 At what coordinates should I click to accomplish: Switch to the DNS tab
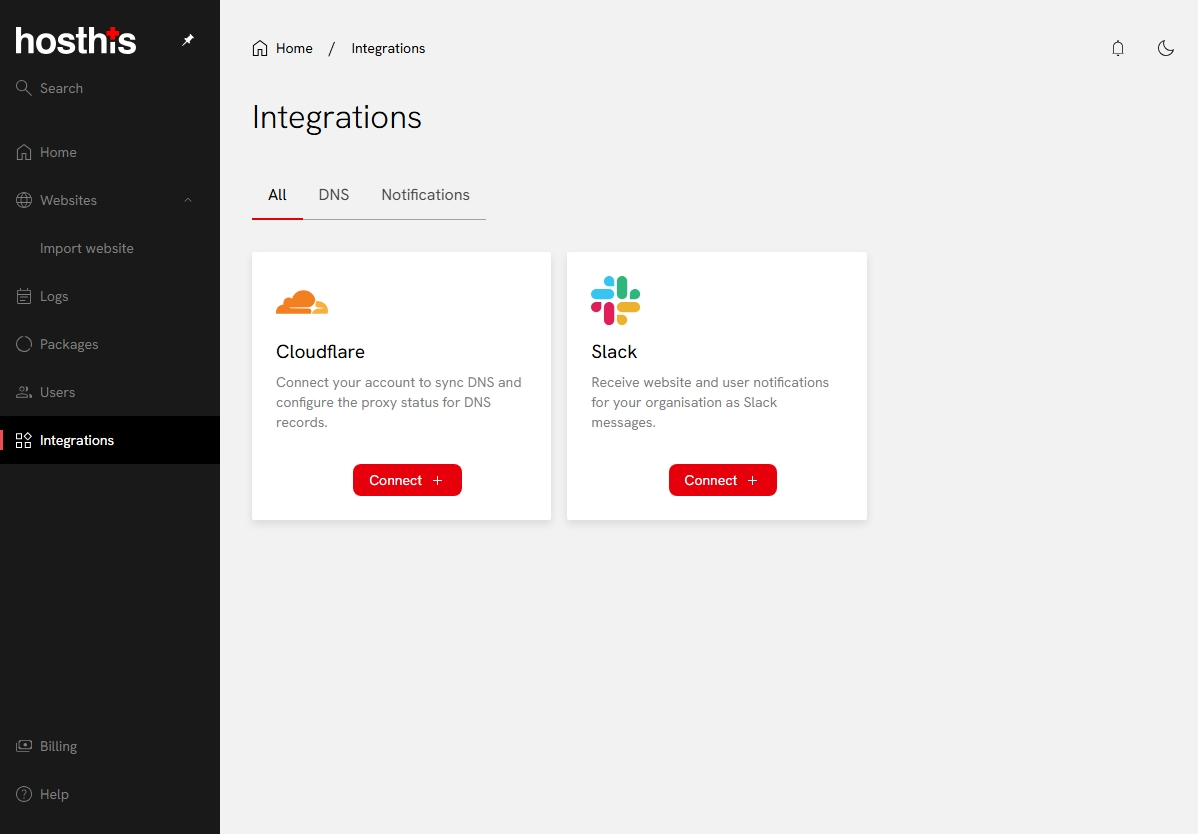(x=334, y=195)
